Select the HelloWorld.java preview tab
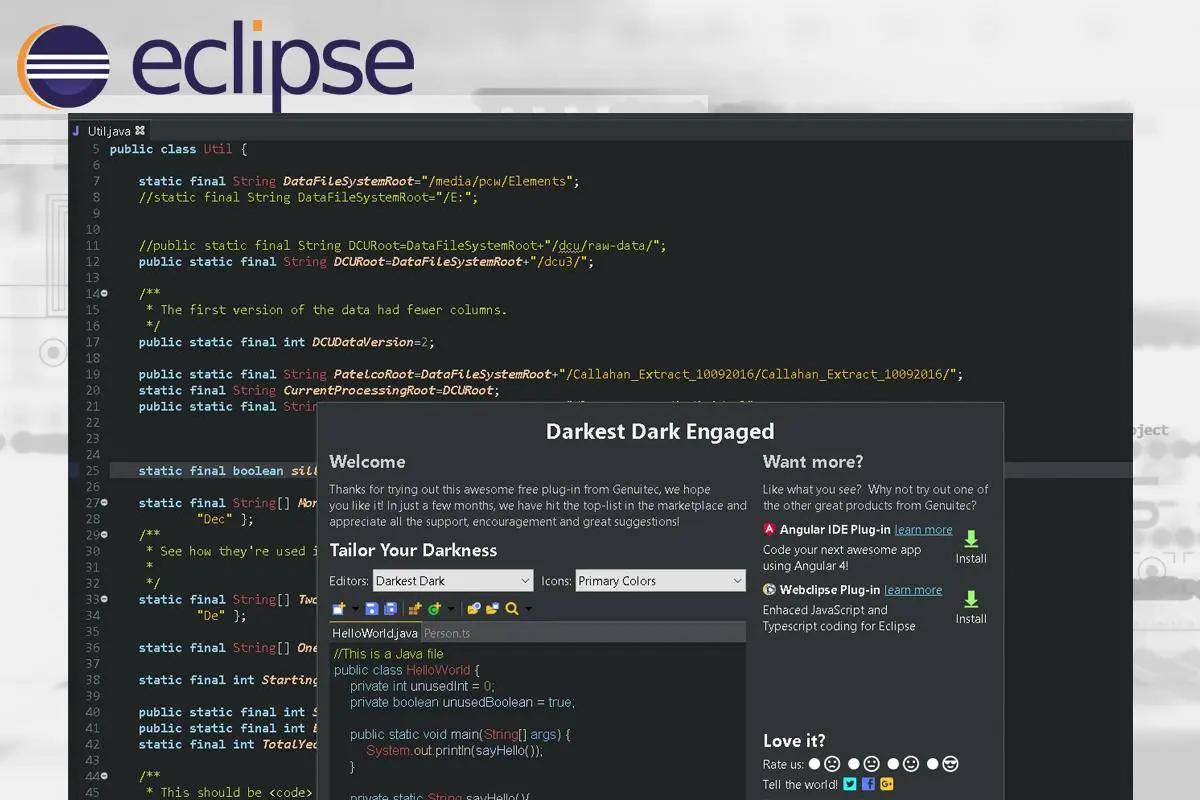This screenshot has height=800, width=1200. pyautogui.click(x=375, y=633)
